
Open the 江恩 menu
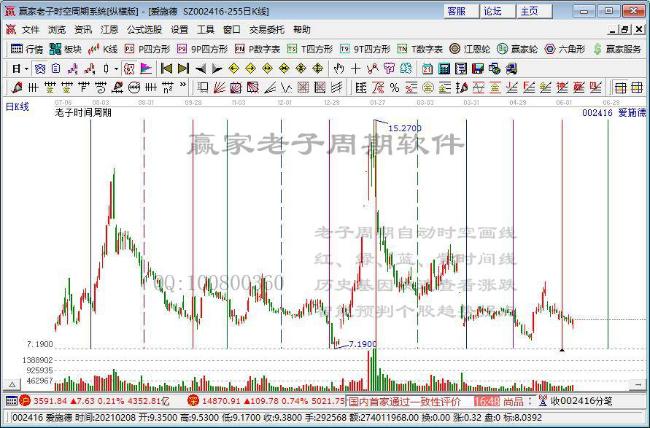pyautogui.click(x=109, y=30)
